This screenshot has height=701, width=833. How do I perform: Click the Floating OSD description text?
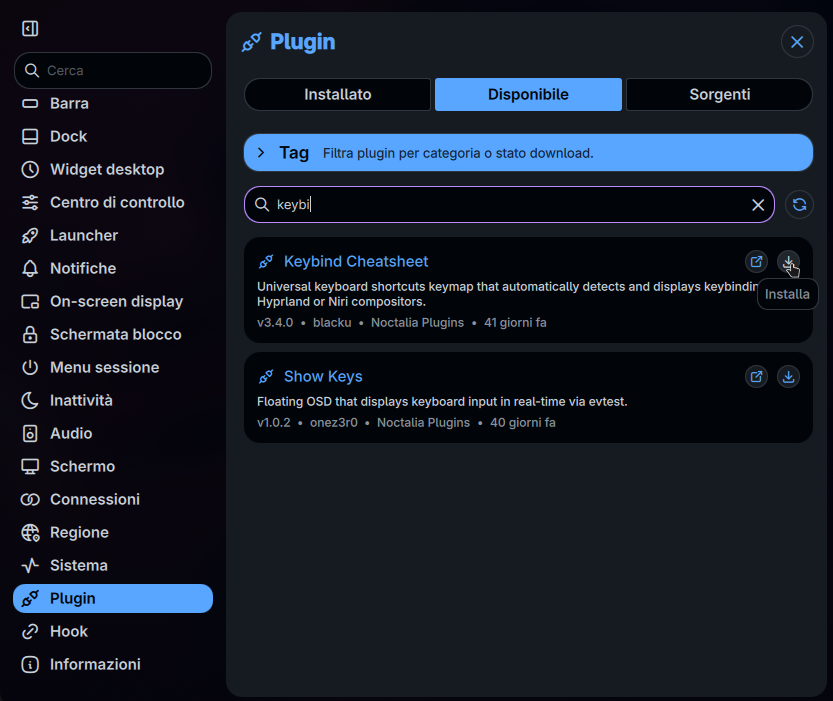coord(442,402)
